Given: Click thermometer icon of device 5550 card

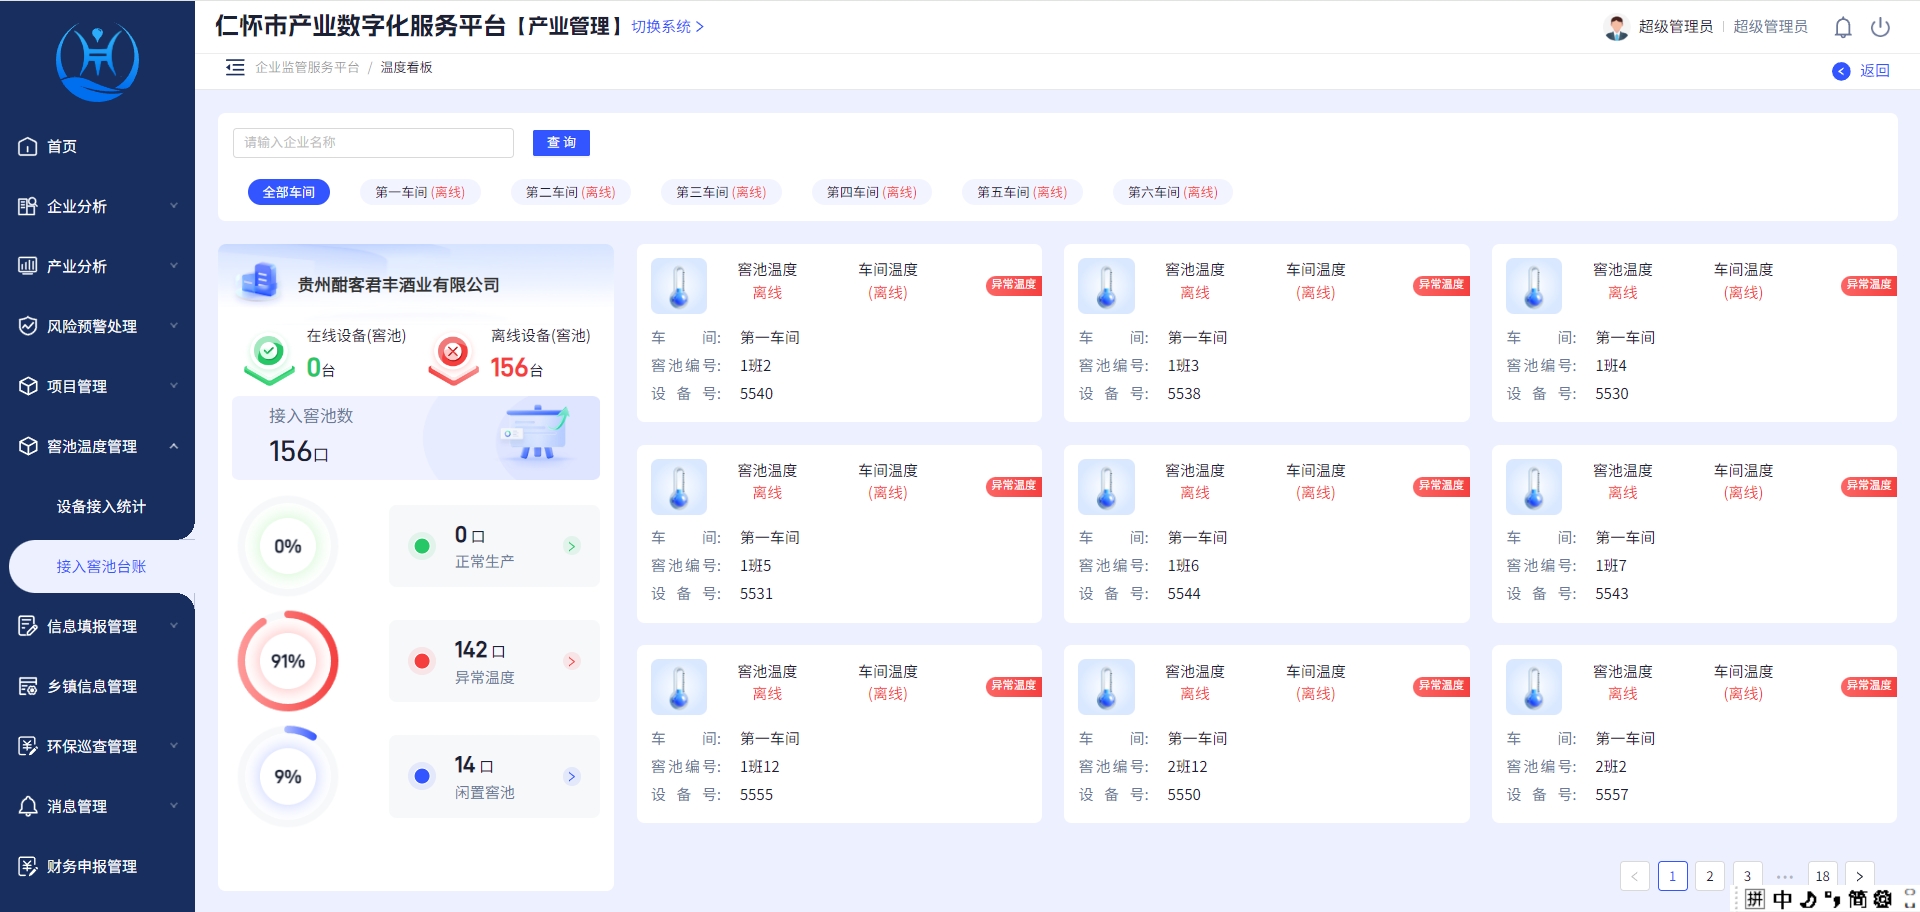Looking at the screenshot, I should click(1106, 687).
